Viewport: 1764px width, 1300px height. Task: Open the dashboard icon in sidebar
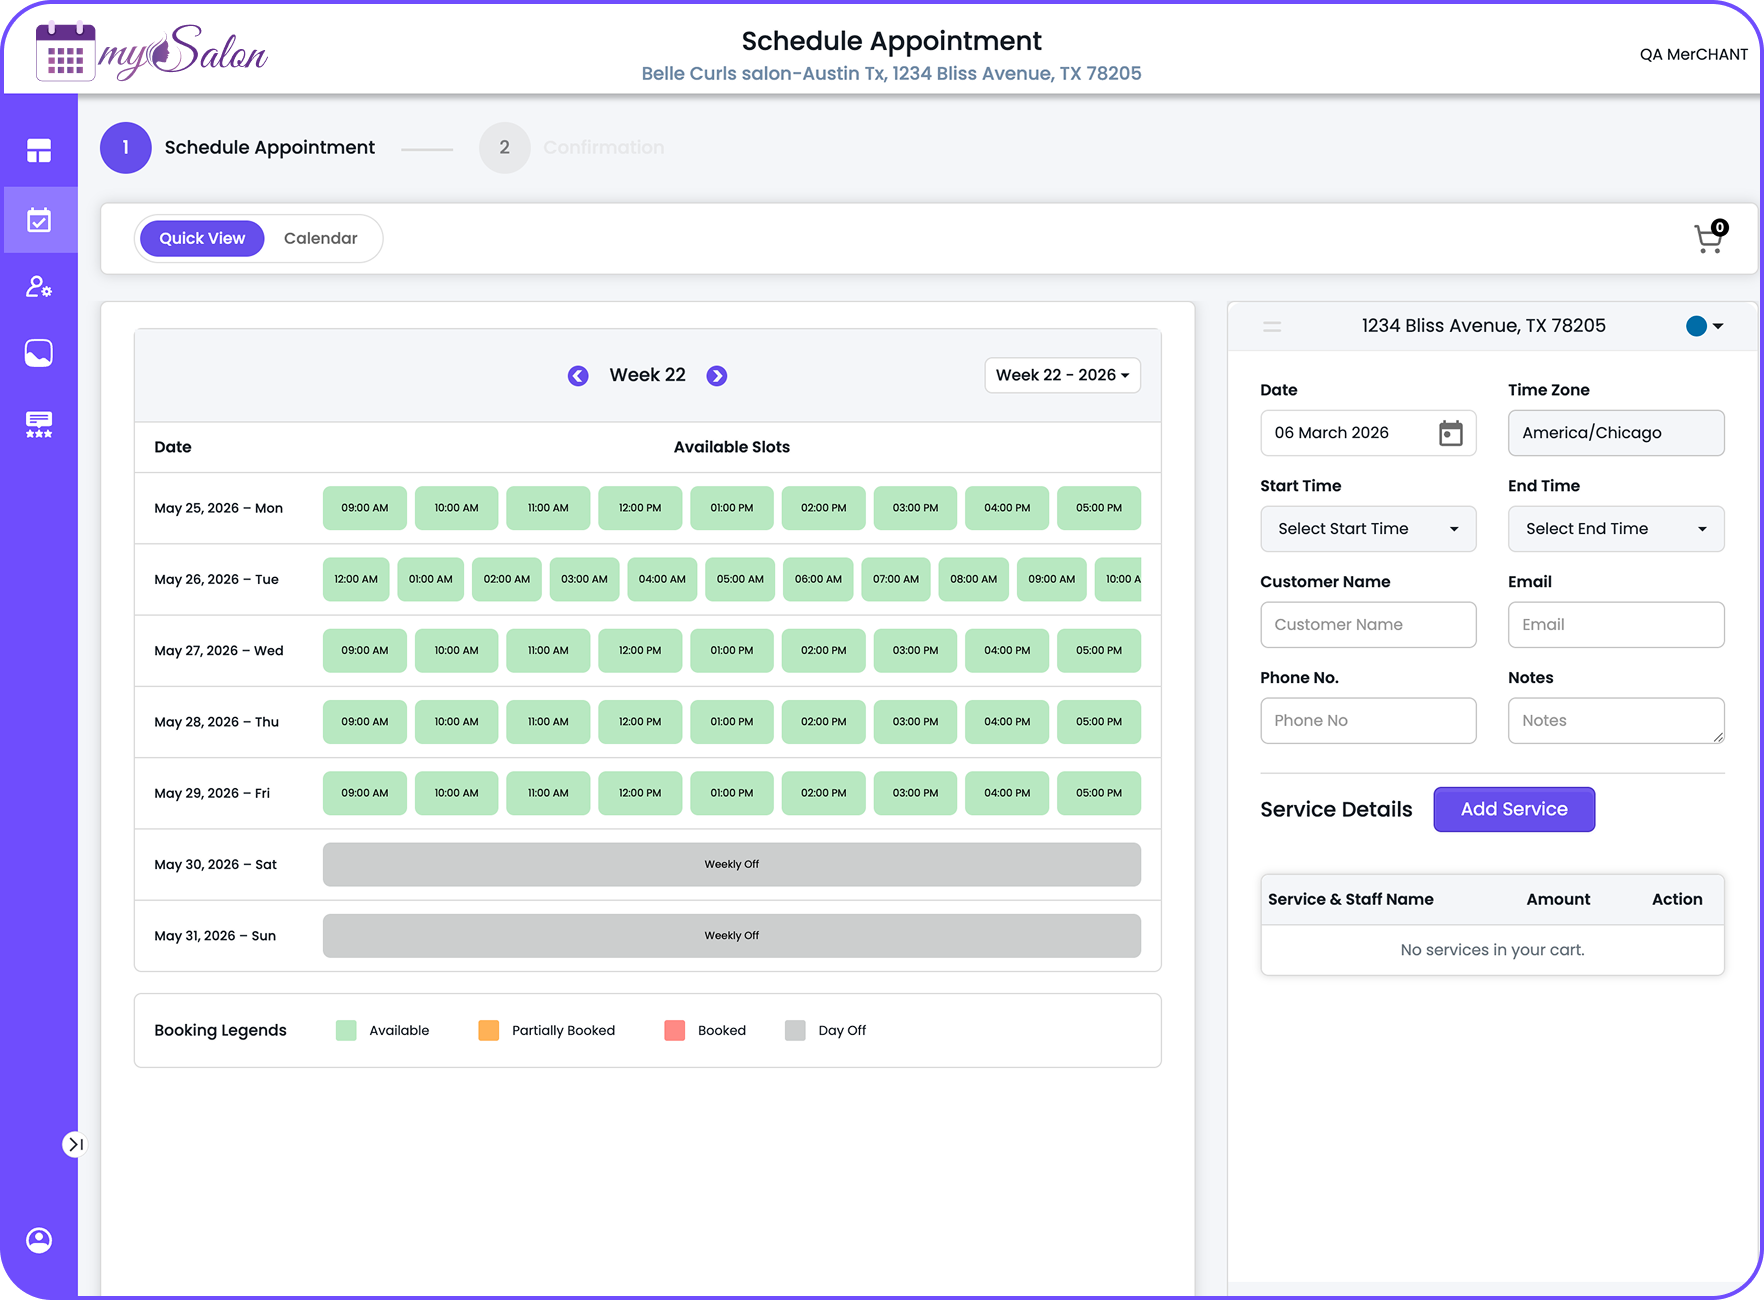(39, 151)
